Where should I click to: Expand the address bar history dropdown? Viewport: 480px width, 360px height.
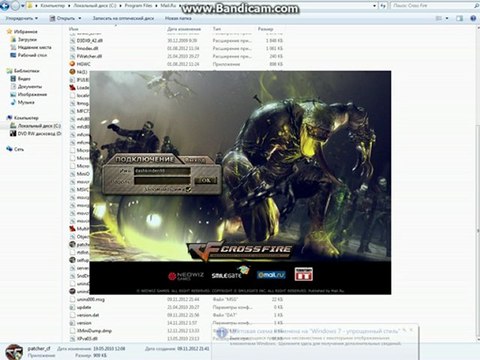[x=375, y=6]
